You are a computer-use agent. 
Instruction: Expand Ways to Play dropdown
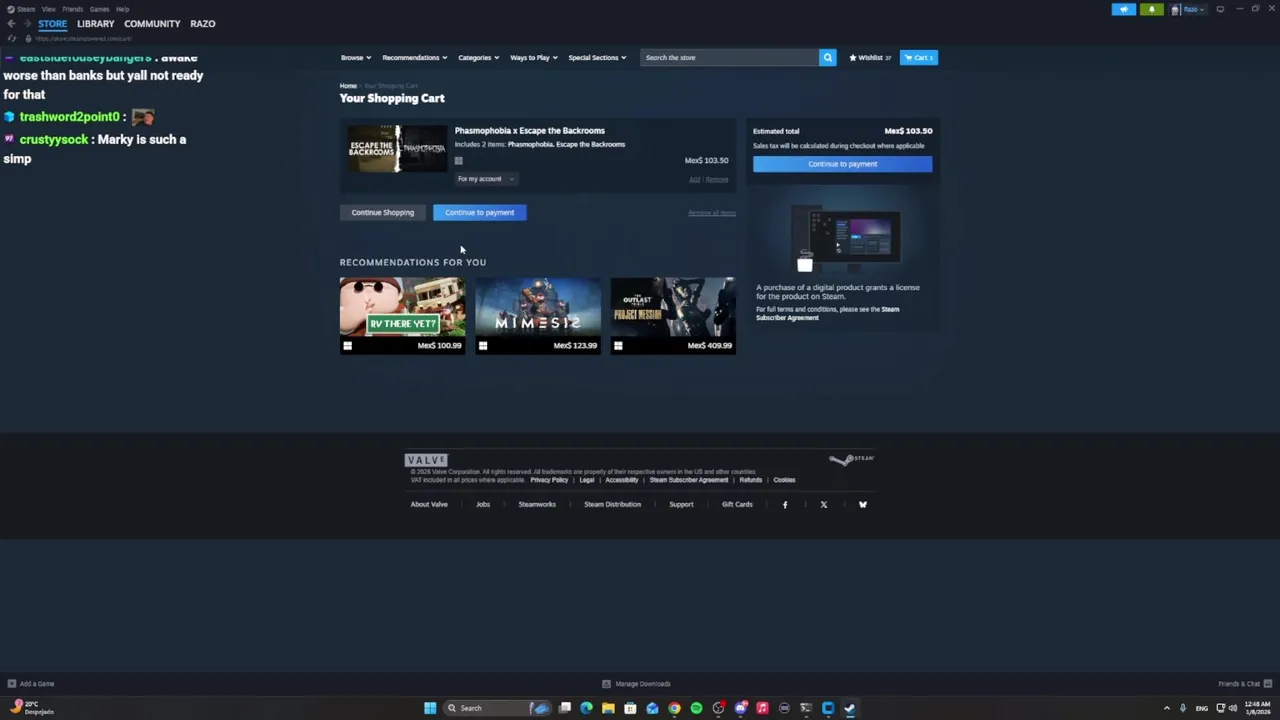[x=533, y=58]
